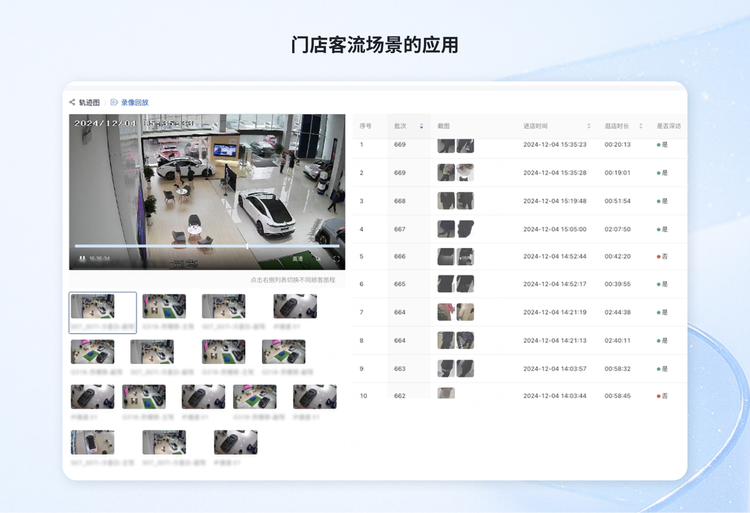Screen dimensions: 750x513
Task: Click batch number 666
Action: click(400, 256)
